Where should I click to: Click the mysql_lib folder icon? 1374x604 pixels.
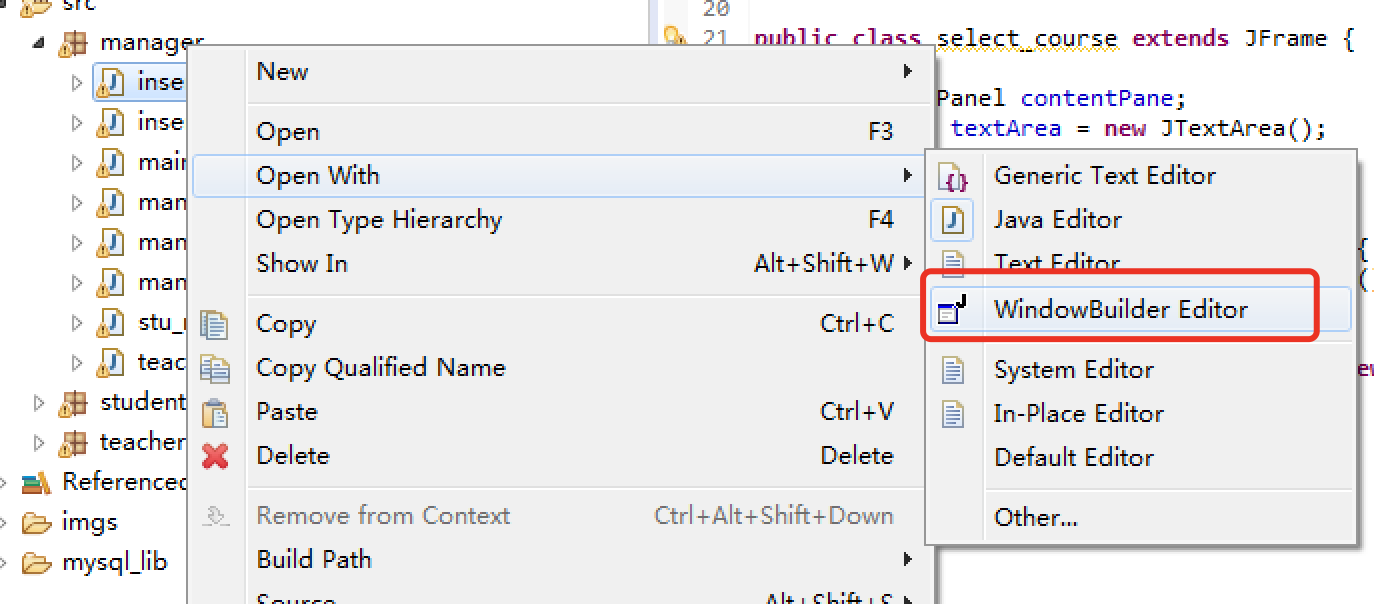[x=36, y=563]
